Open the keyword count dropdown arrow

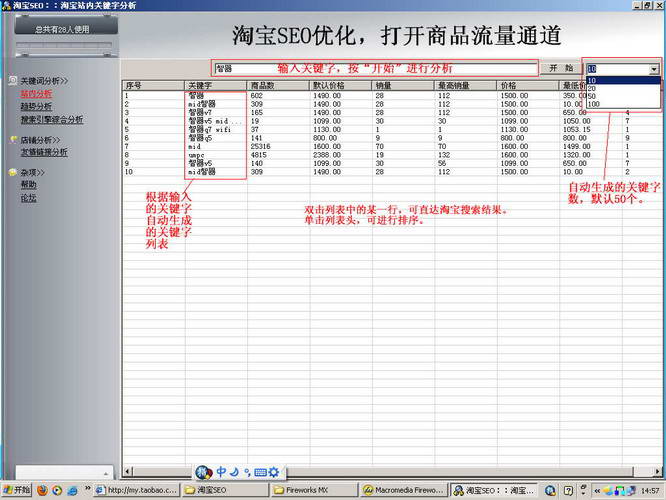coord(654,69)
